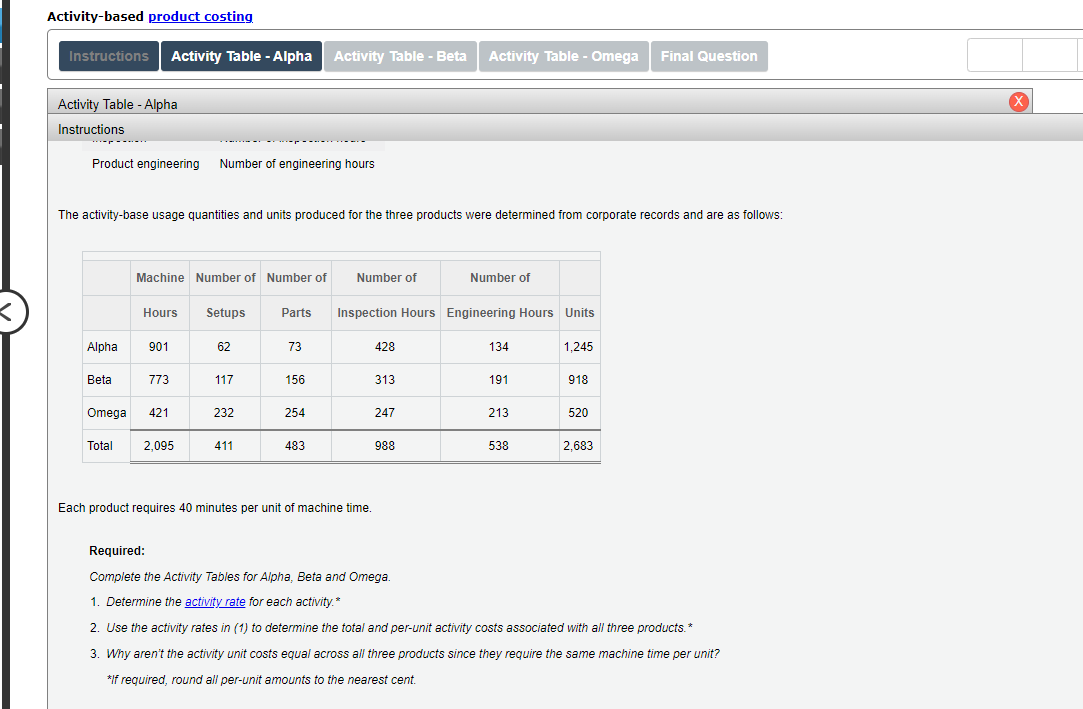Select Beta setups value 117
Screen dimensions: 1083x709
click(x=224, y=380)
